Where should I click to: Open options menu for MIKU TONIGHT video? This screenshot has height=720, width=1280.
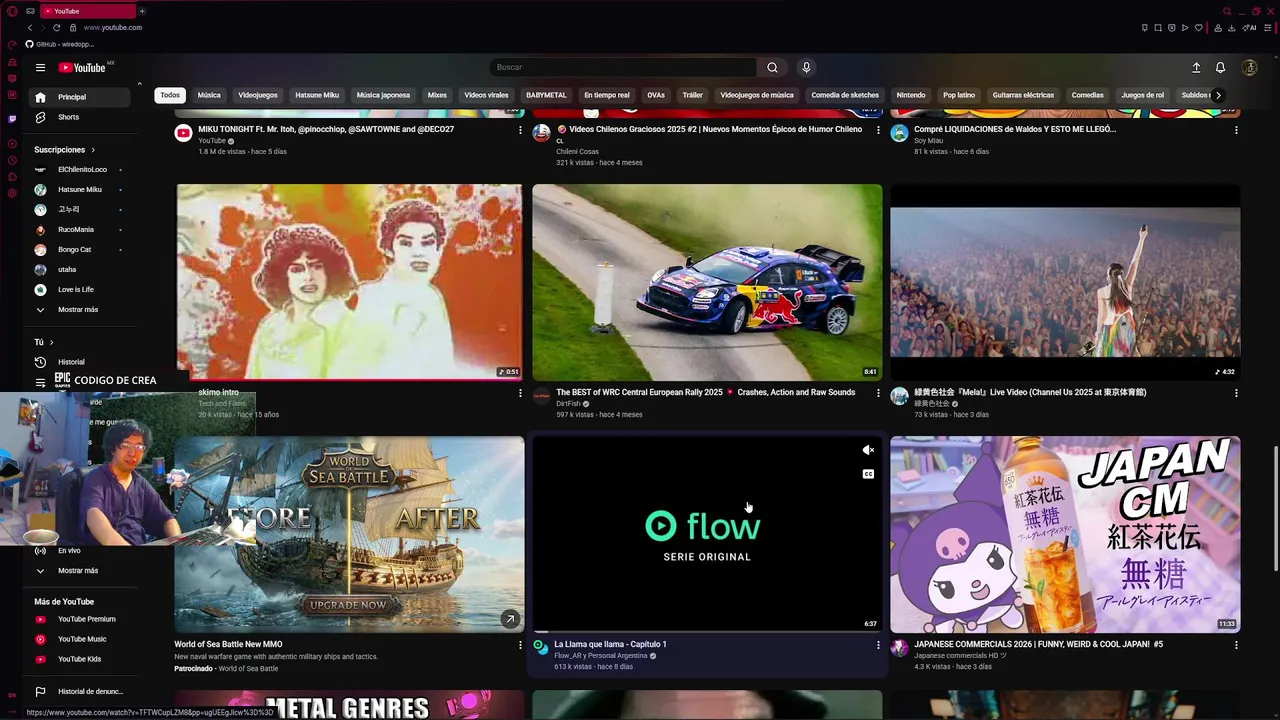click(520, 130)
